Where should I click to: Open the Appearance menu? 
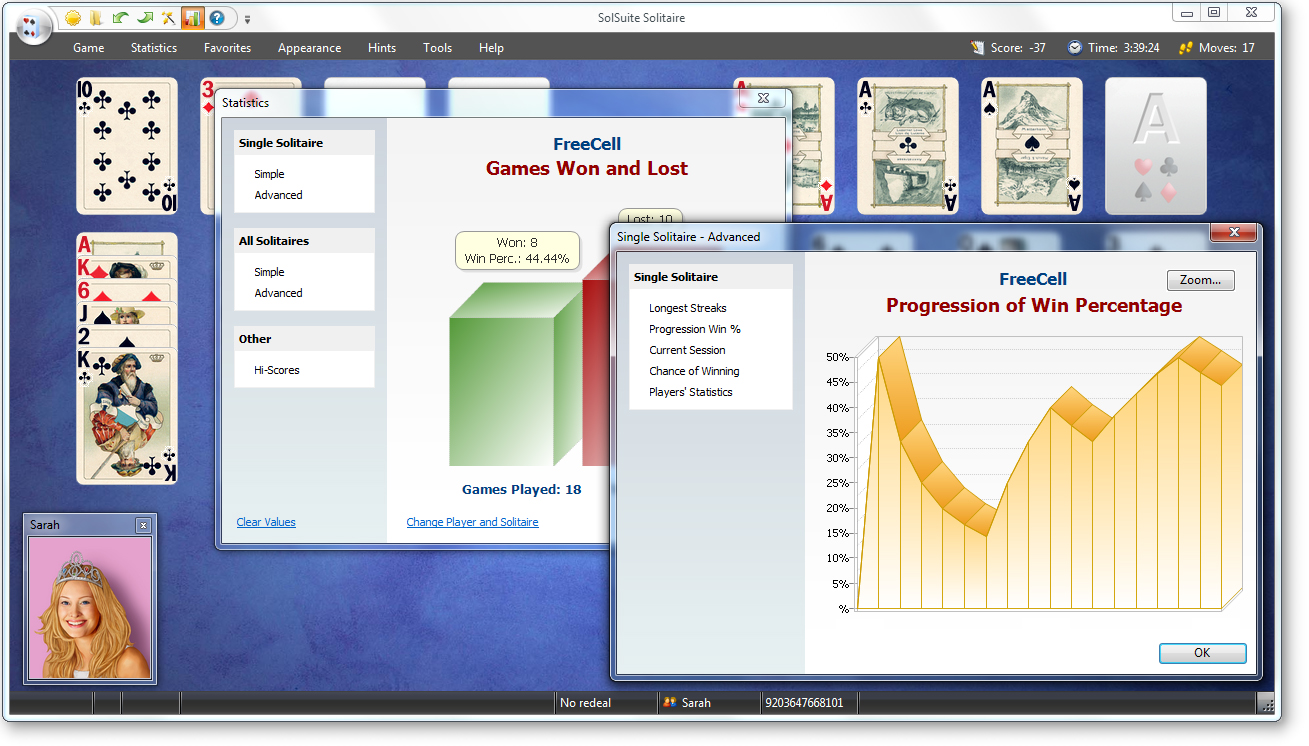(x=309, y=47)
